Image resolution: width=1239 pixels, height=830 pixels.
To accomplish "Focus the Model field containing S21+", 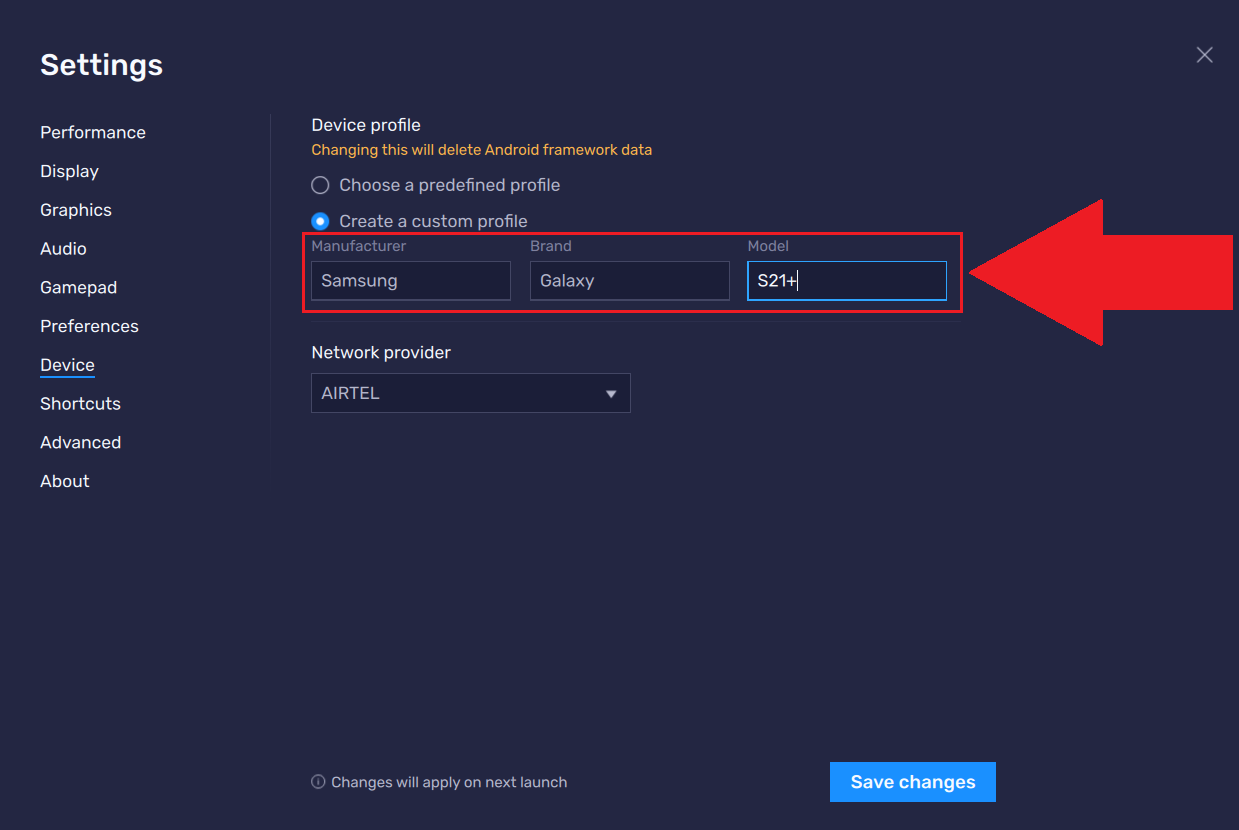I will [846, 281].
